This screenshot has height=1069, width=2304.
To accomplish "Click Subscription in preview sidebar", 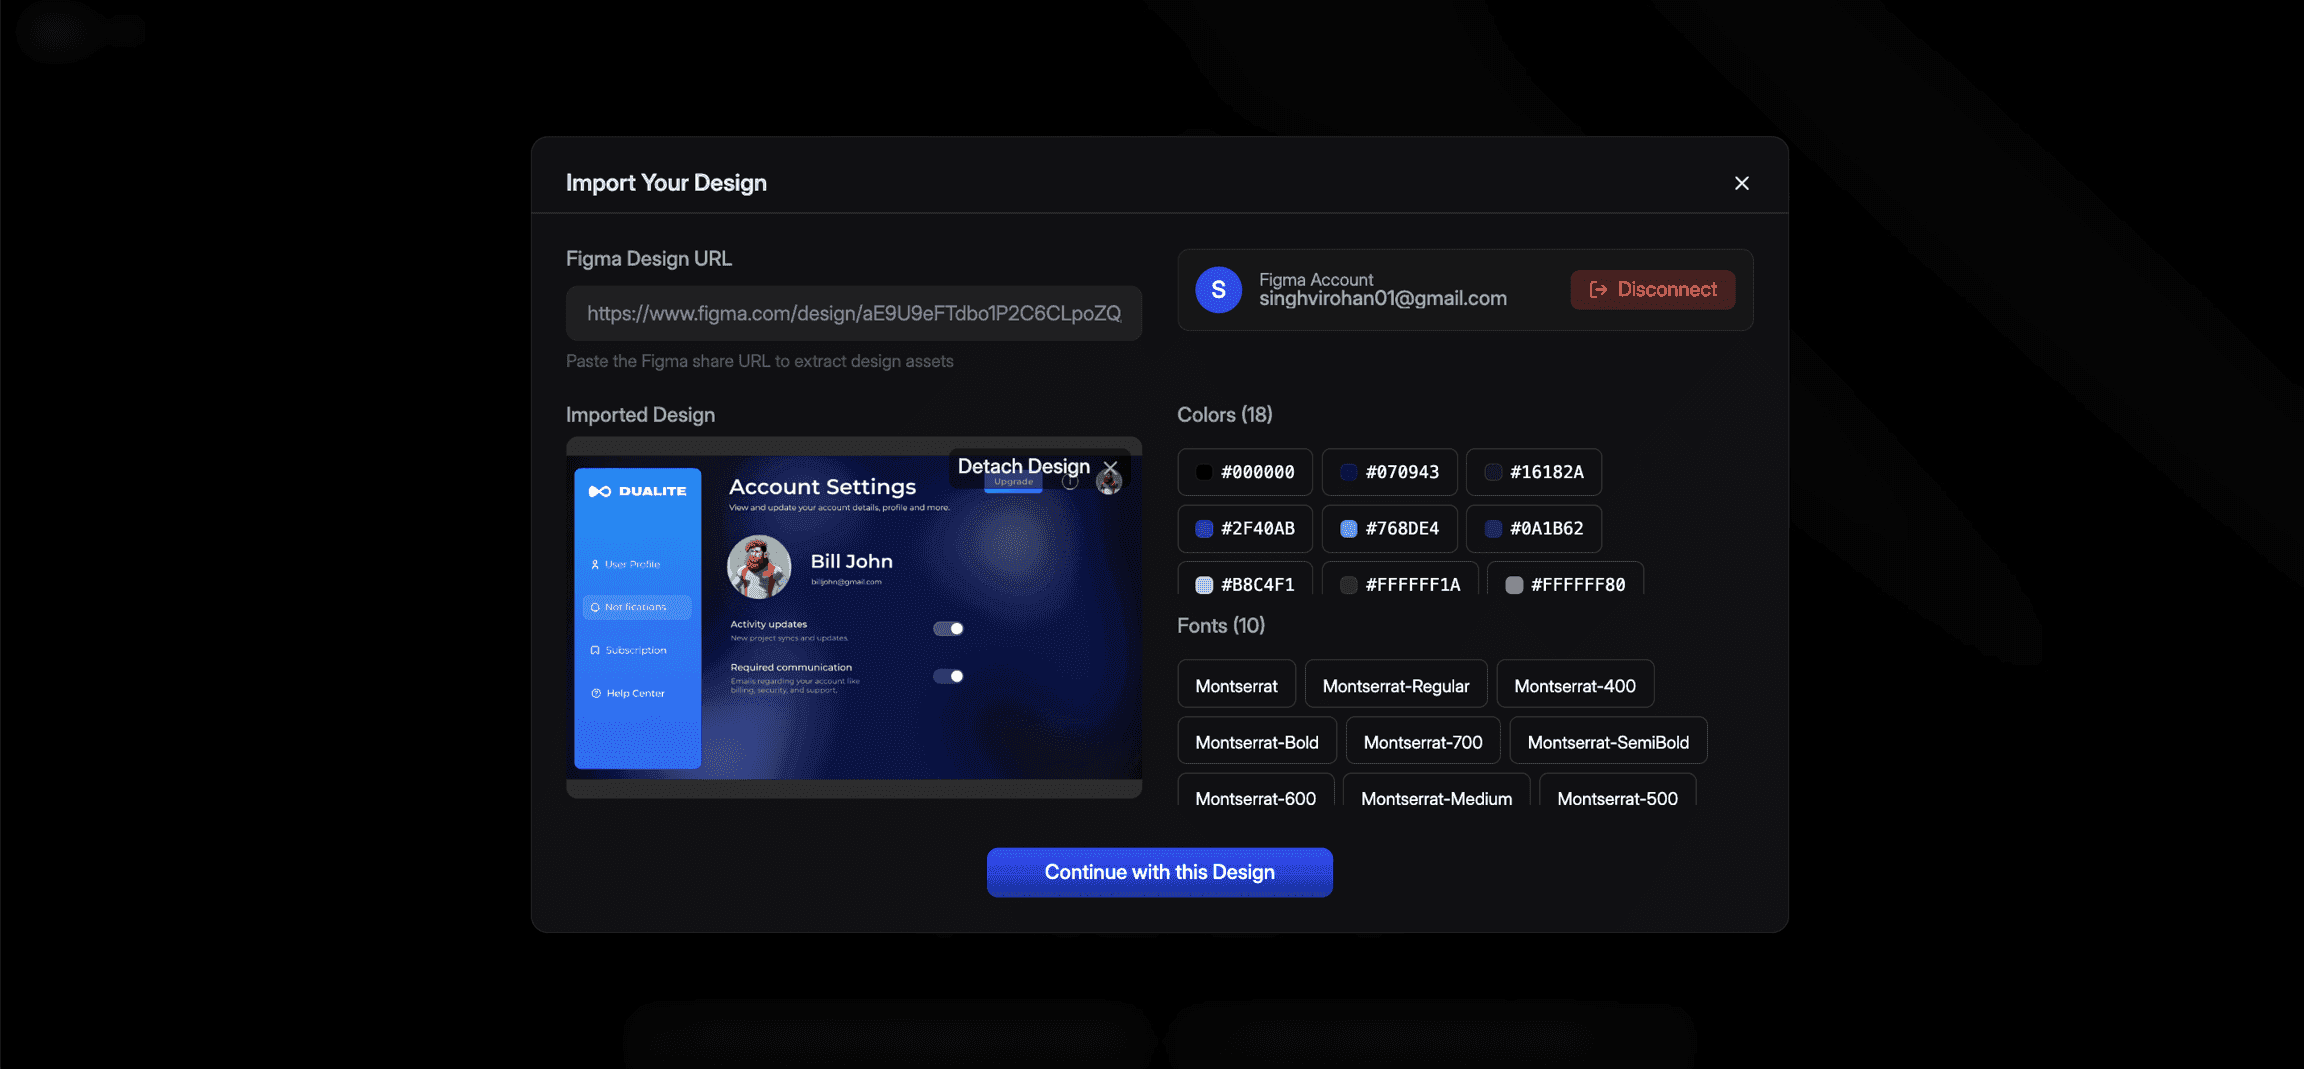I will tap(628, 651).
